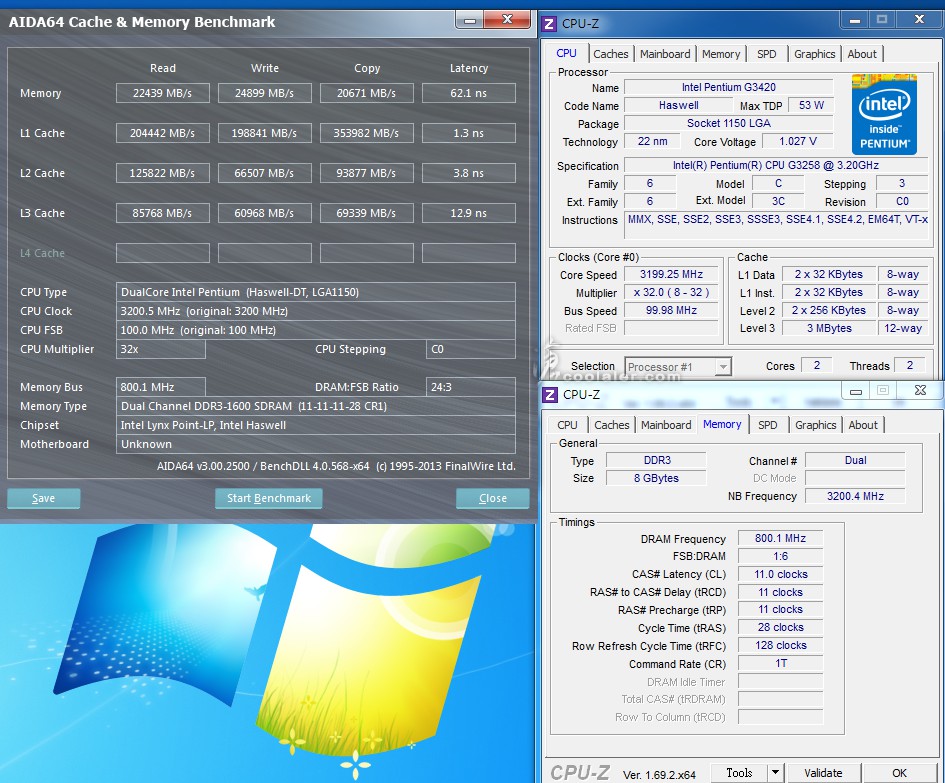Viewport: 945px width, 783px height.
Task: Expand the arrow beside the Tools button
Action: [x=775, y=773]
